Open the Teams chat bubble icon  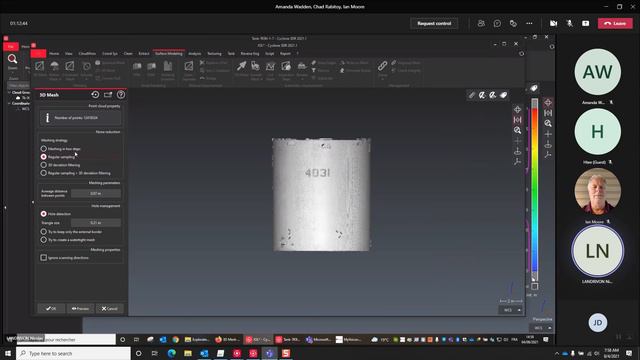tap(497, 23)
